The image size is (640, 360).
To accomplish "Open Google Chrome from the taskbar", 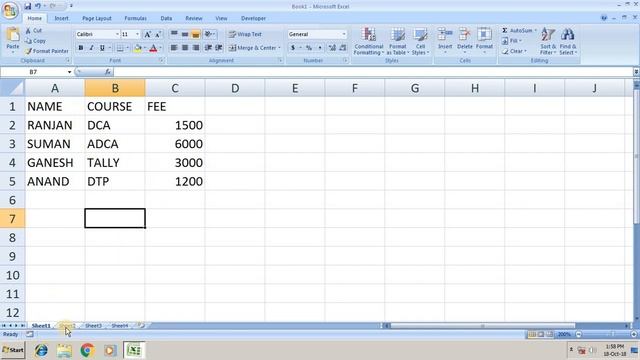I will coord(87,350).
